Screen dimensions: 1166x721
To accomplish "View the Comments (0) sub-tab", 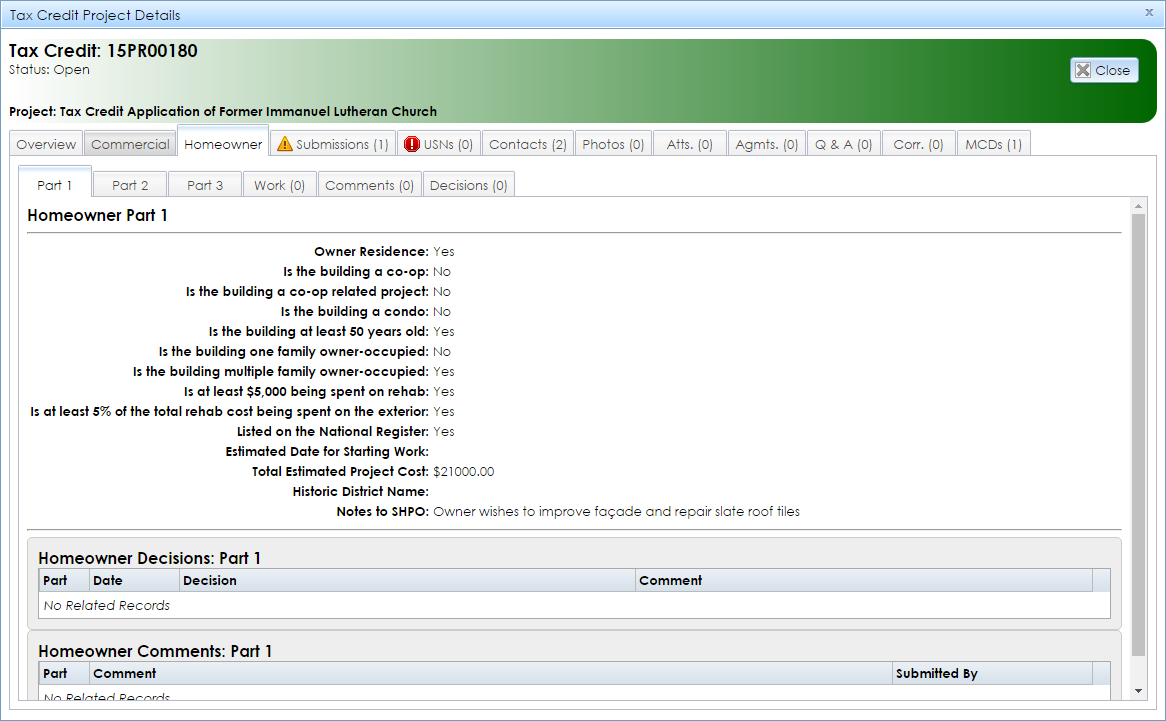I will tap(370, 185).
